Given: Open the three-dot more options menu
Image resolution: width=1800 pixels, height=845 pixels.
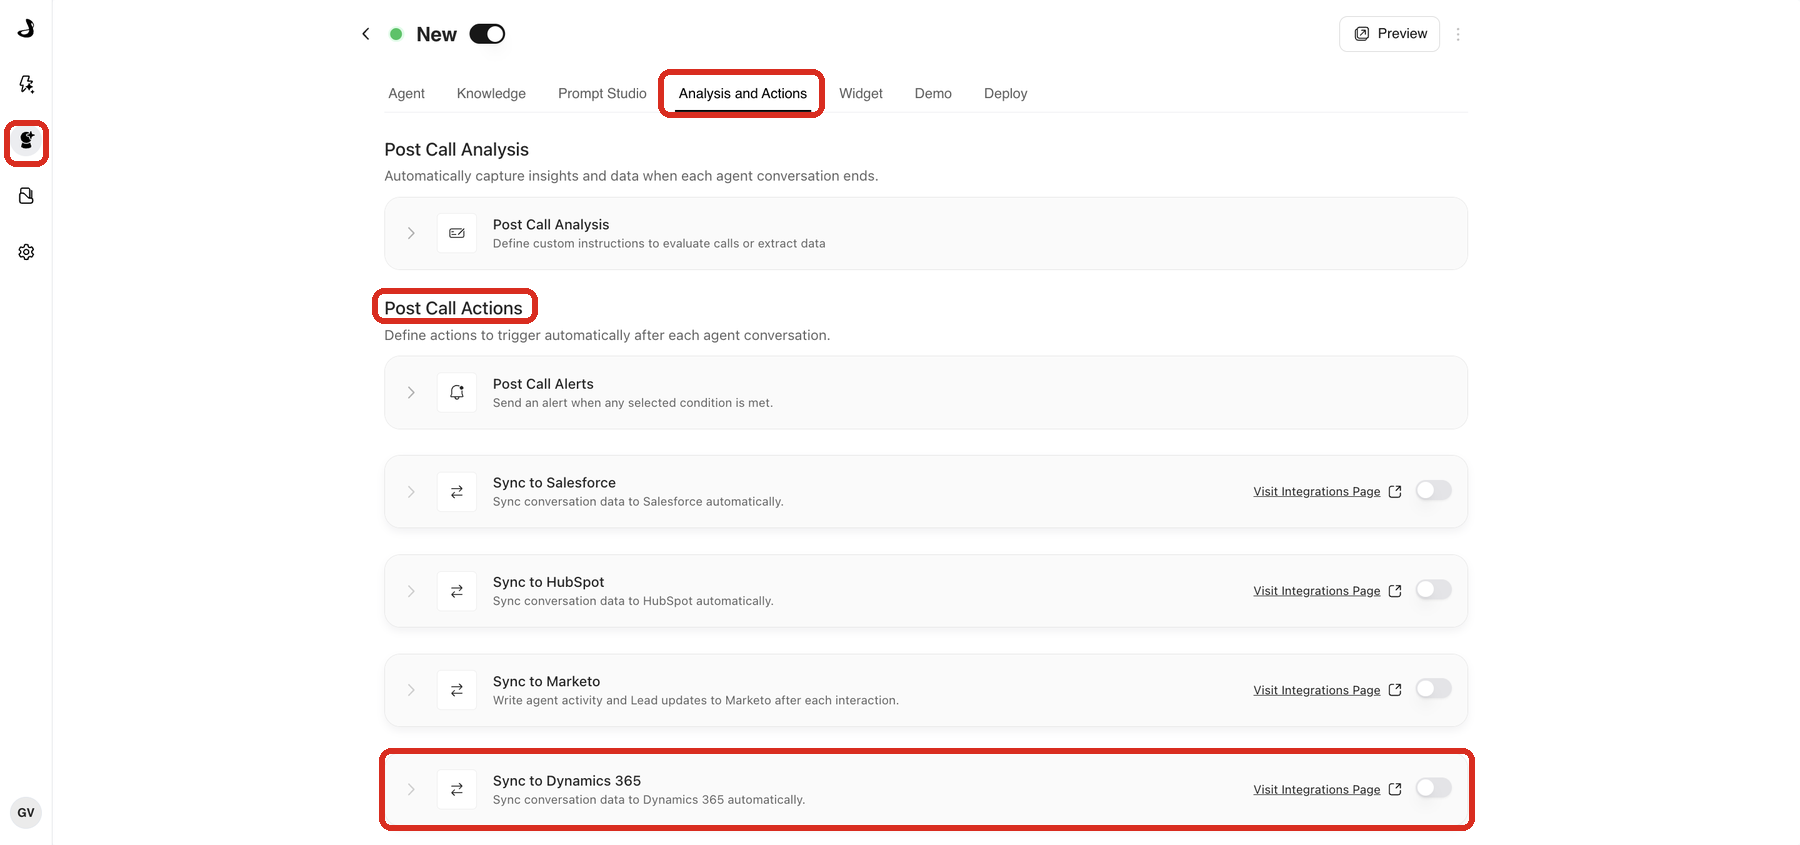Looking at the screenshot, I should (1458, 34).
